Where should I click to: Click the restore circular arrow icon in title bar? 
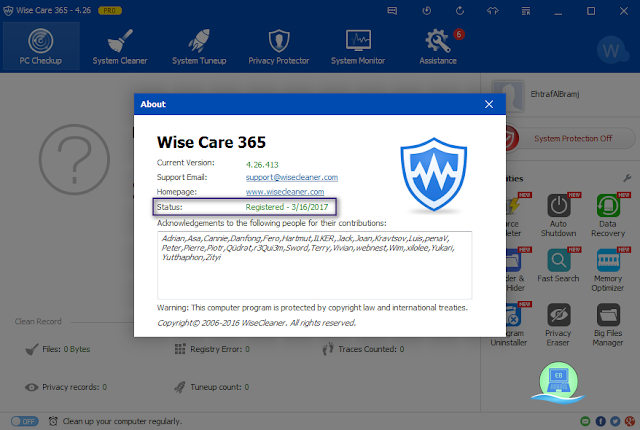point(460,11)
